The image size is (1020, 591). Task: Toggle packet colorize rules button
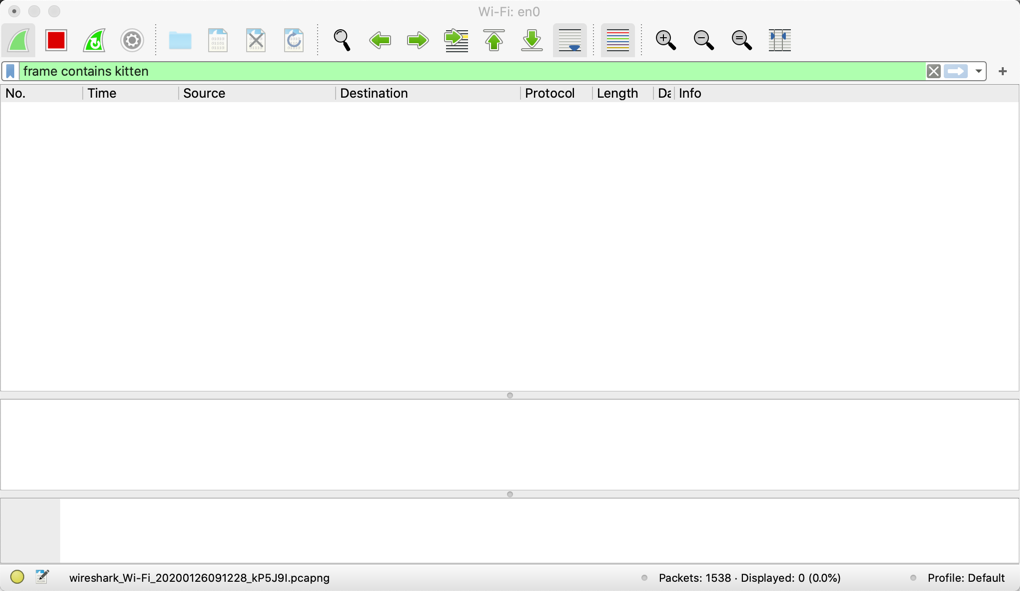coord(617,40)
